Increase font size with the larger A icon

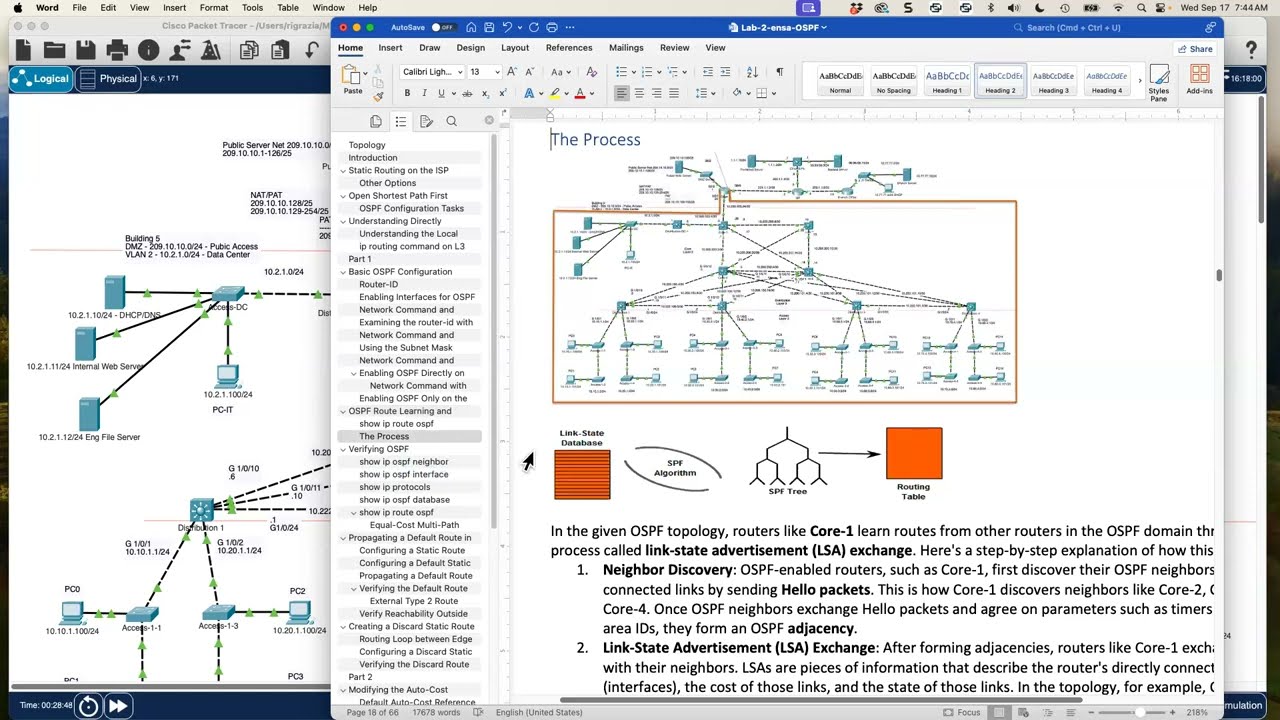tap(512, 72)
